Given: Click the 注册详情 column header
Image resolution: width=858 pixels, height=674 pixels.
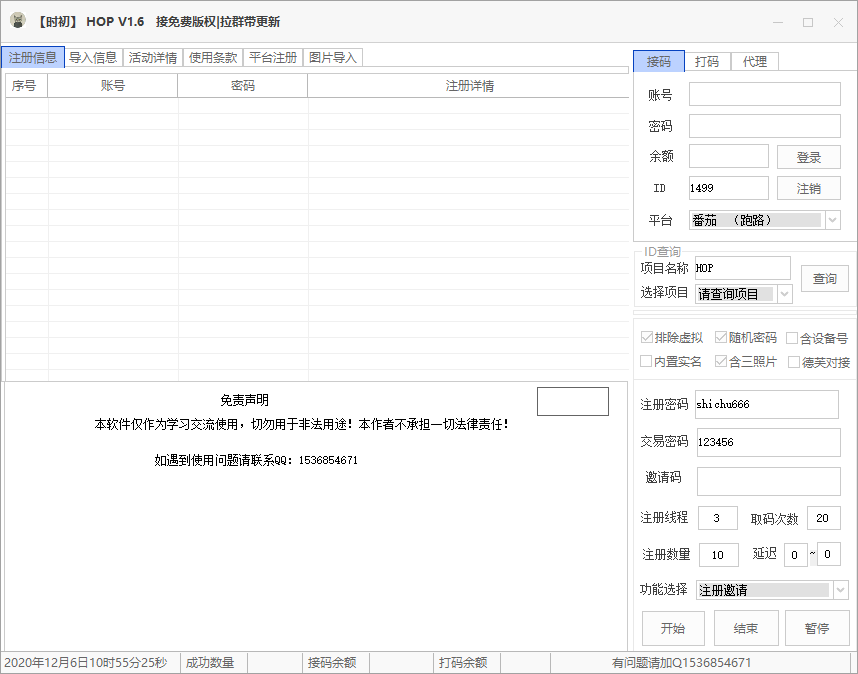Looking at the screenshot, I should click(469, 86).
